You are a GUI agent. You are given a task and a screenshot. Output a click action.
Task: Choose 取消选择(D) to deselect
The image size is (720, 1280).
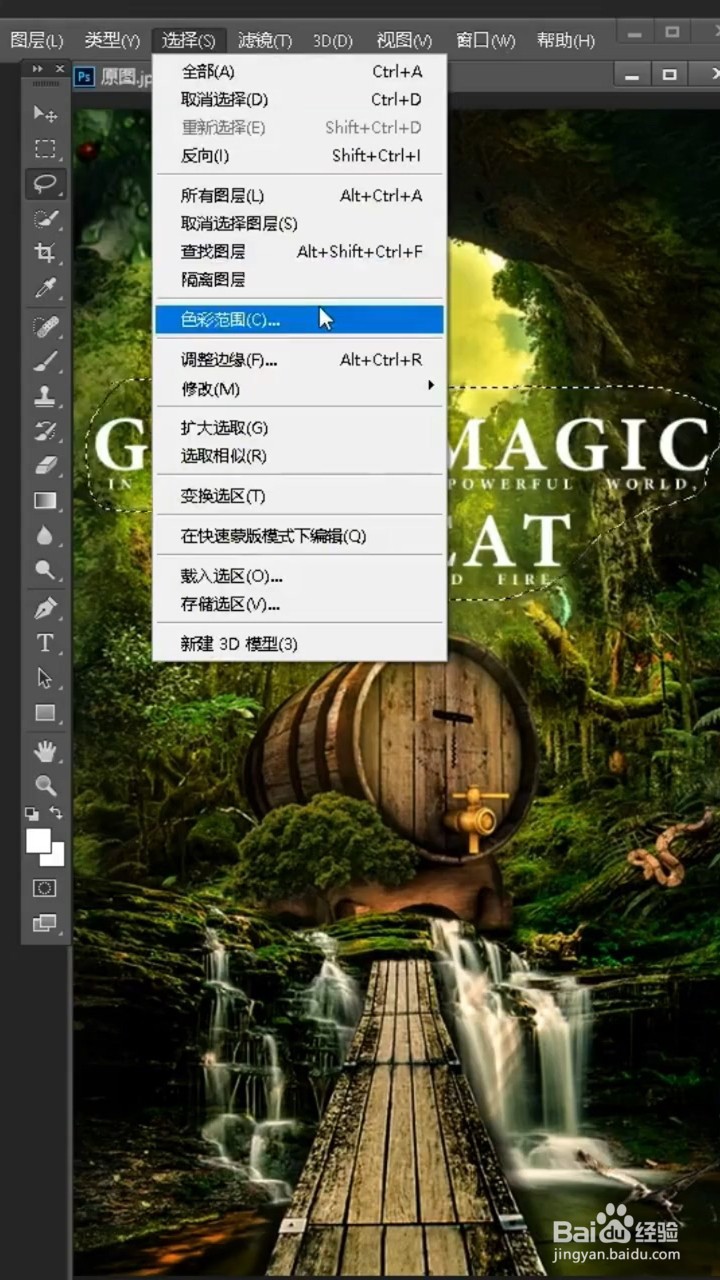[x=299, y=100]
